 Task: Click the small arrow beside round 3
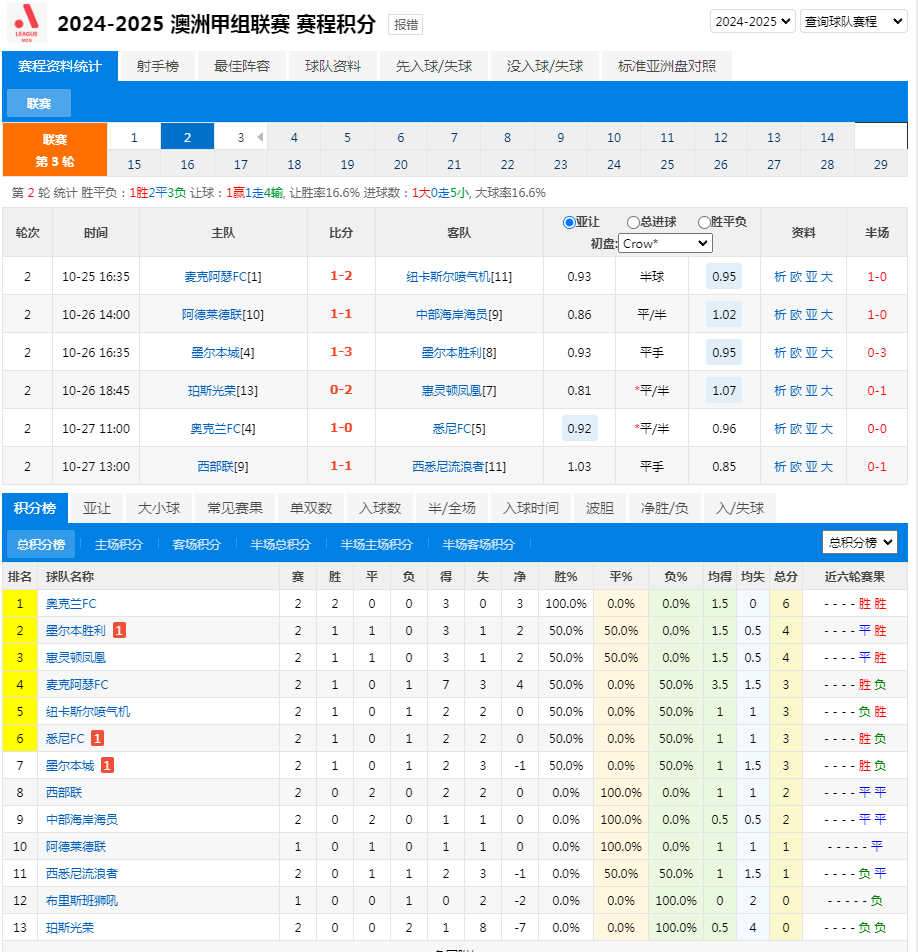[x=260, y=137]
